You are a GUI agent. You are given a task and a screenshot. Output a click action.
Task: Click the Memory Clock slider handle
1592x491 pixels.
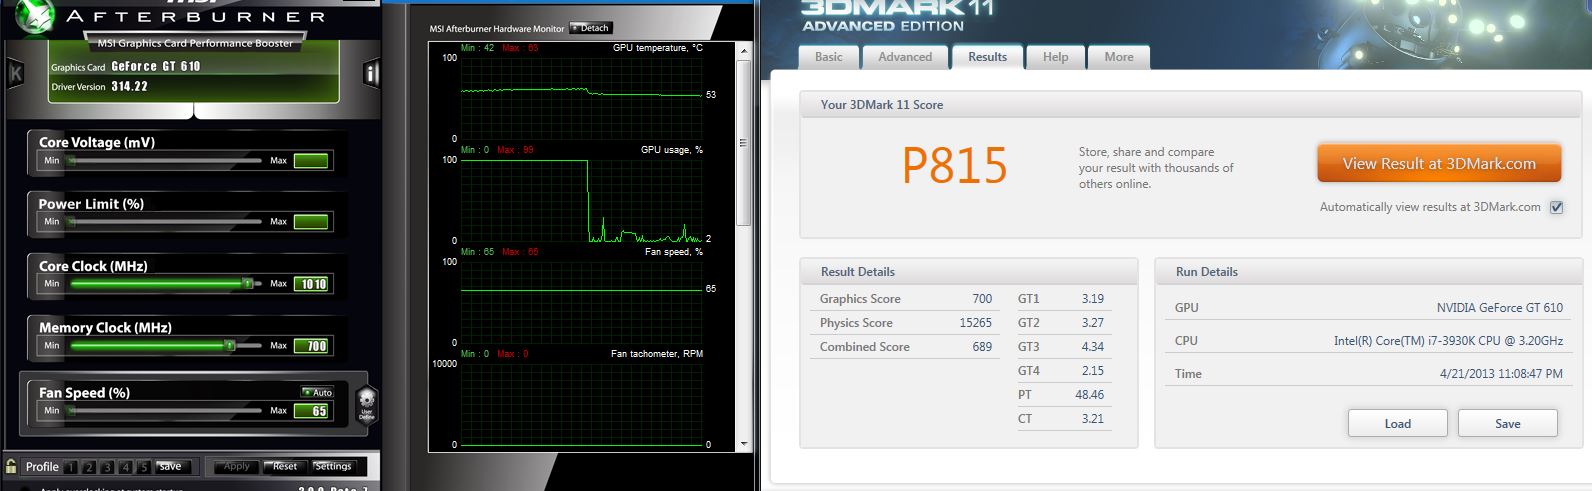pos(229,346)
